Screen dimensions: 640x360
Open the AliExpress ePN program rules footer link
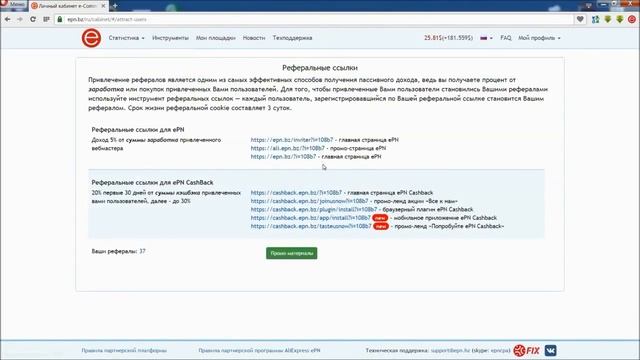click(259, 350)
